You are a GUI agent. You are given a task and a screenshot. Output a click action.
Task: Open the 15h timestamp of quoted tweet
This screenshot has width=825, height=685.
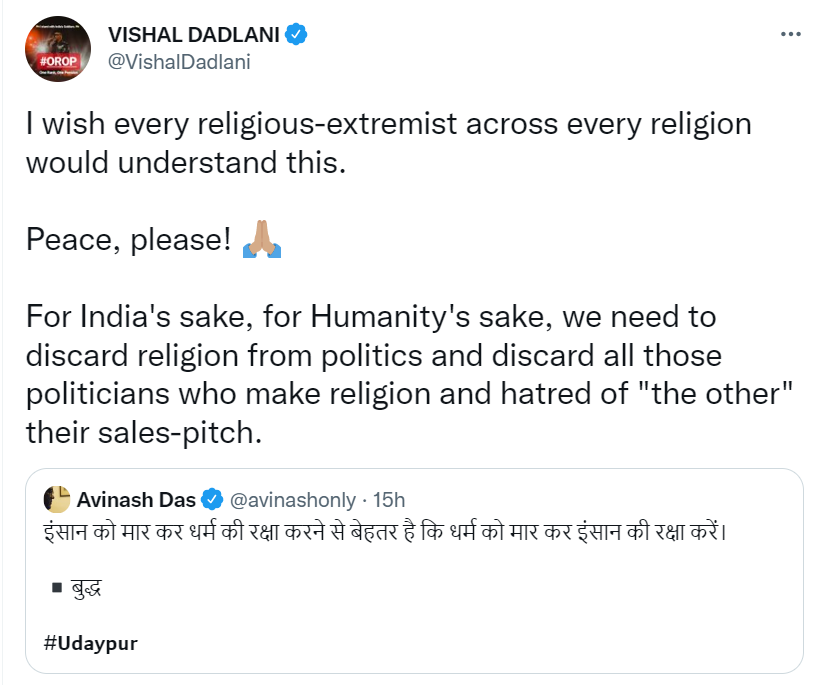(x=388, y=499)
